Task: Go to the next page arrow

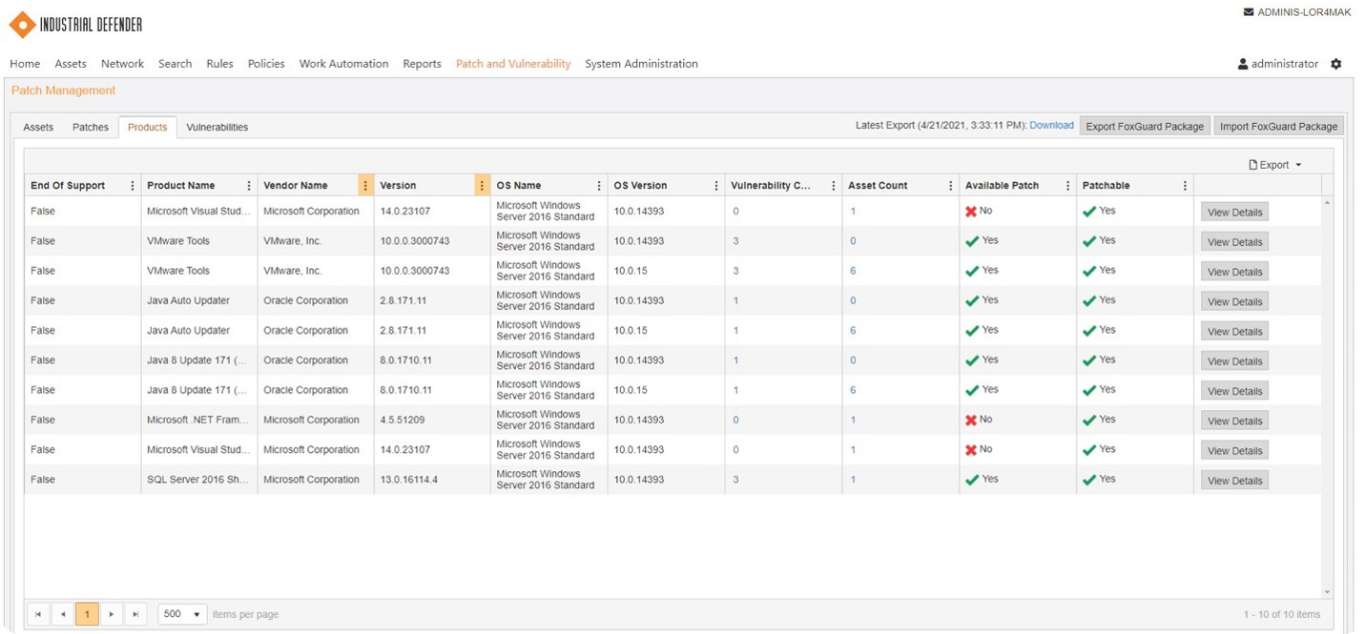Action: (x=112, y=613)
